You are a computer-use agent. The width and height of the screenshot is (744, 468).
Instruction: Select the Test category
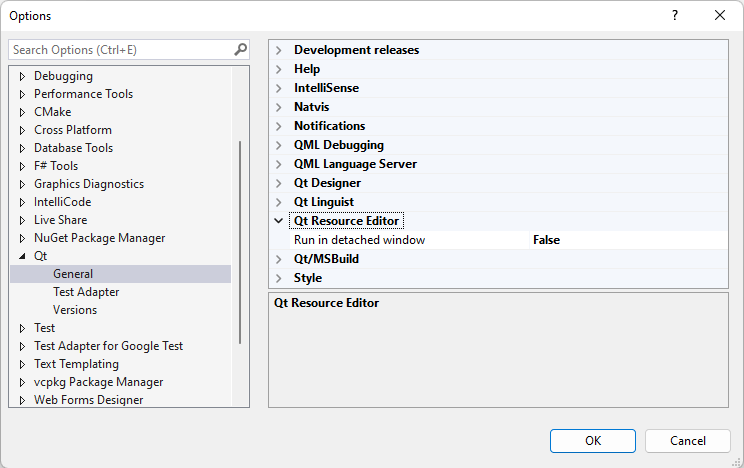point(44,328)
